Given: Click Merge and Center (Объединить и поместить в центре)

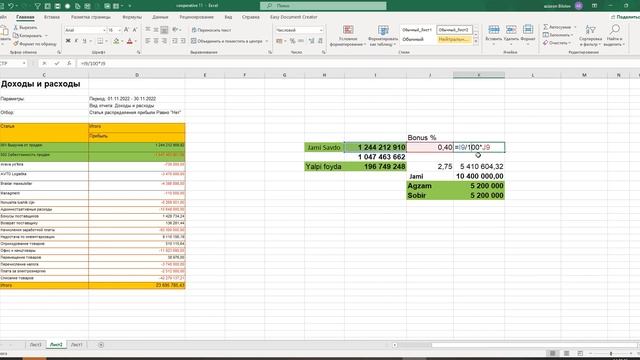Looking at the screenshot, I should 227,41.
